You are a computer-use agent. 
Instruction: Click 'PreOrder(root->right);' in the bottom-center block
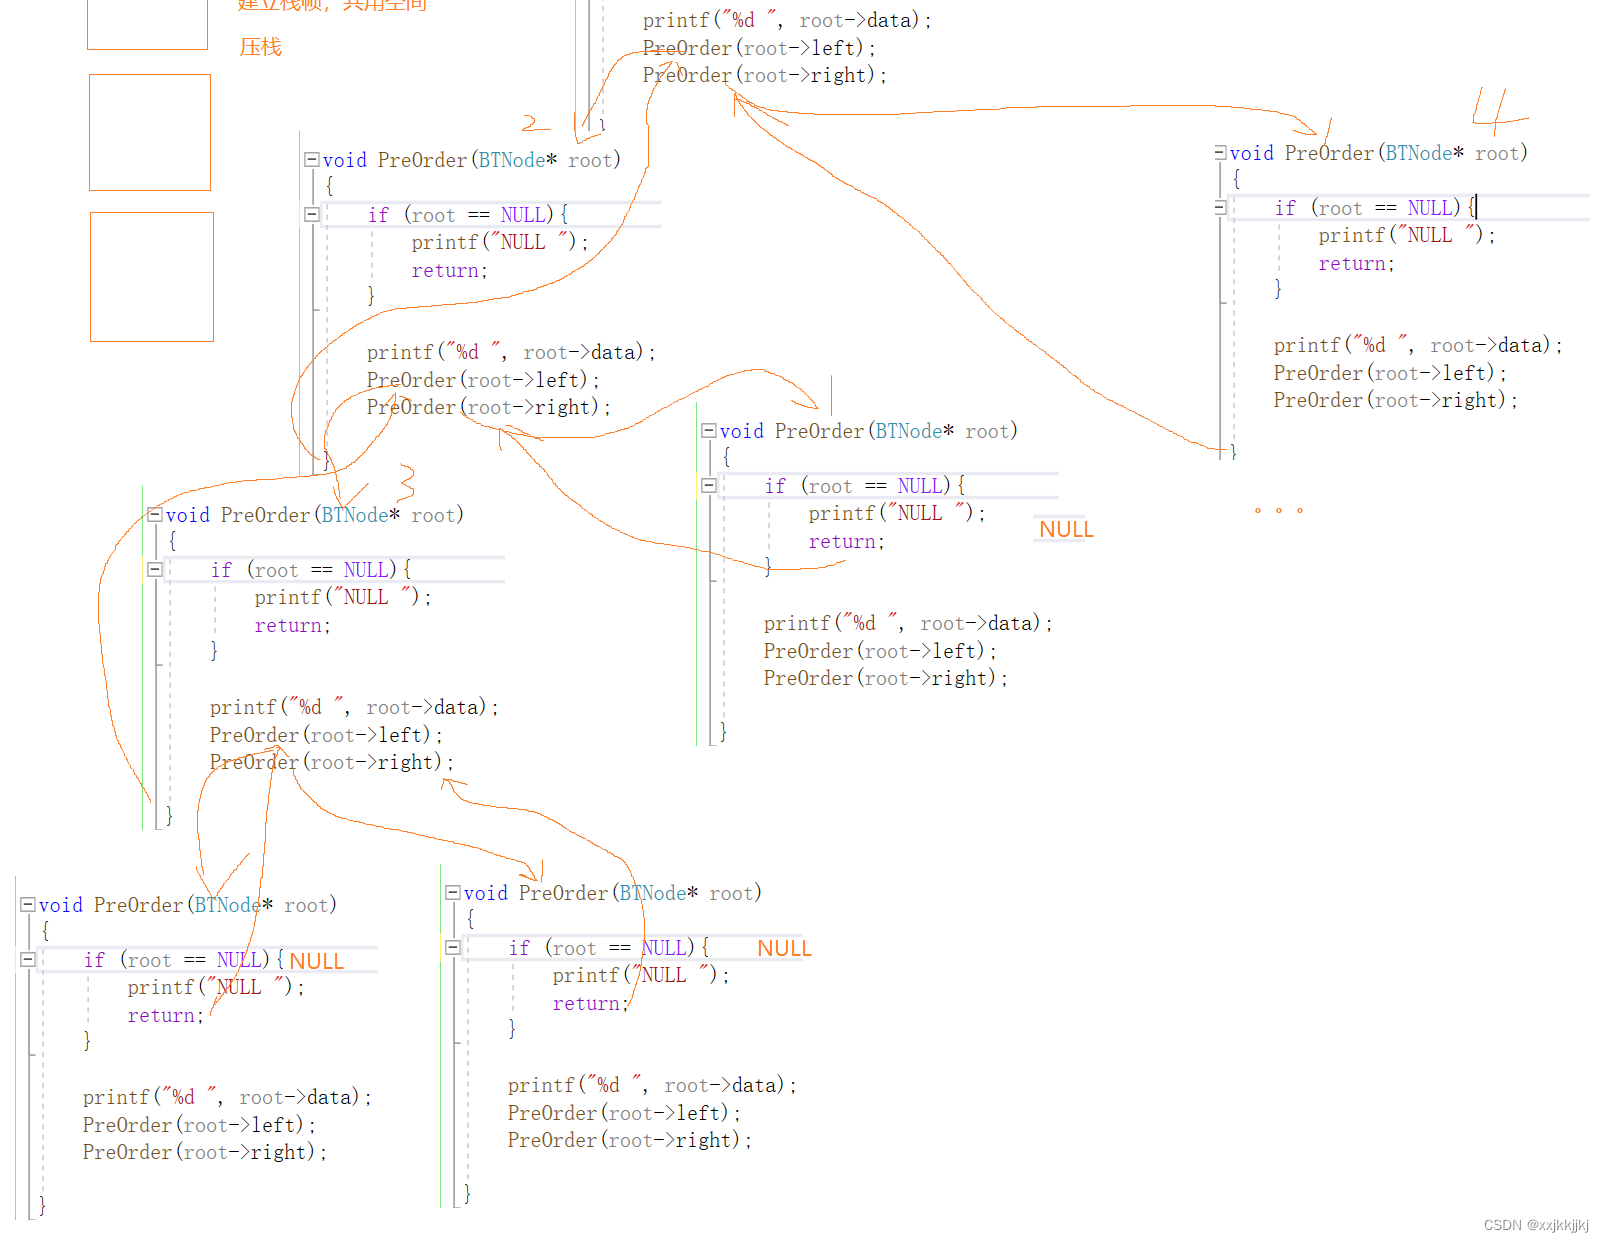click(x=630, y=1140)
